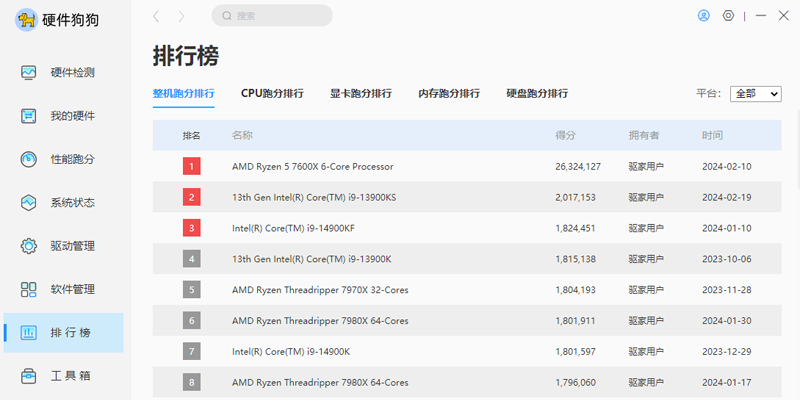The width and height of the screenshot is (800, 400).
Task: Switch to 显卡跑分排行 tab
Action: pos(361,94)
